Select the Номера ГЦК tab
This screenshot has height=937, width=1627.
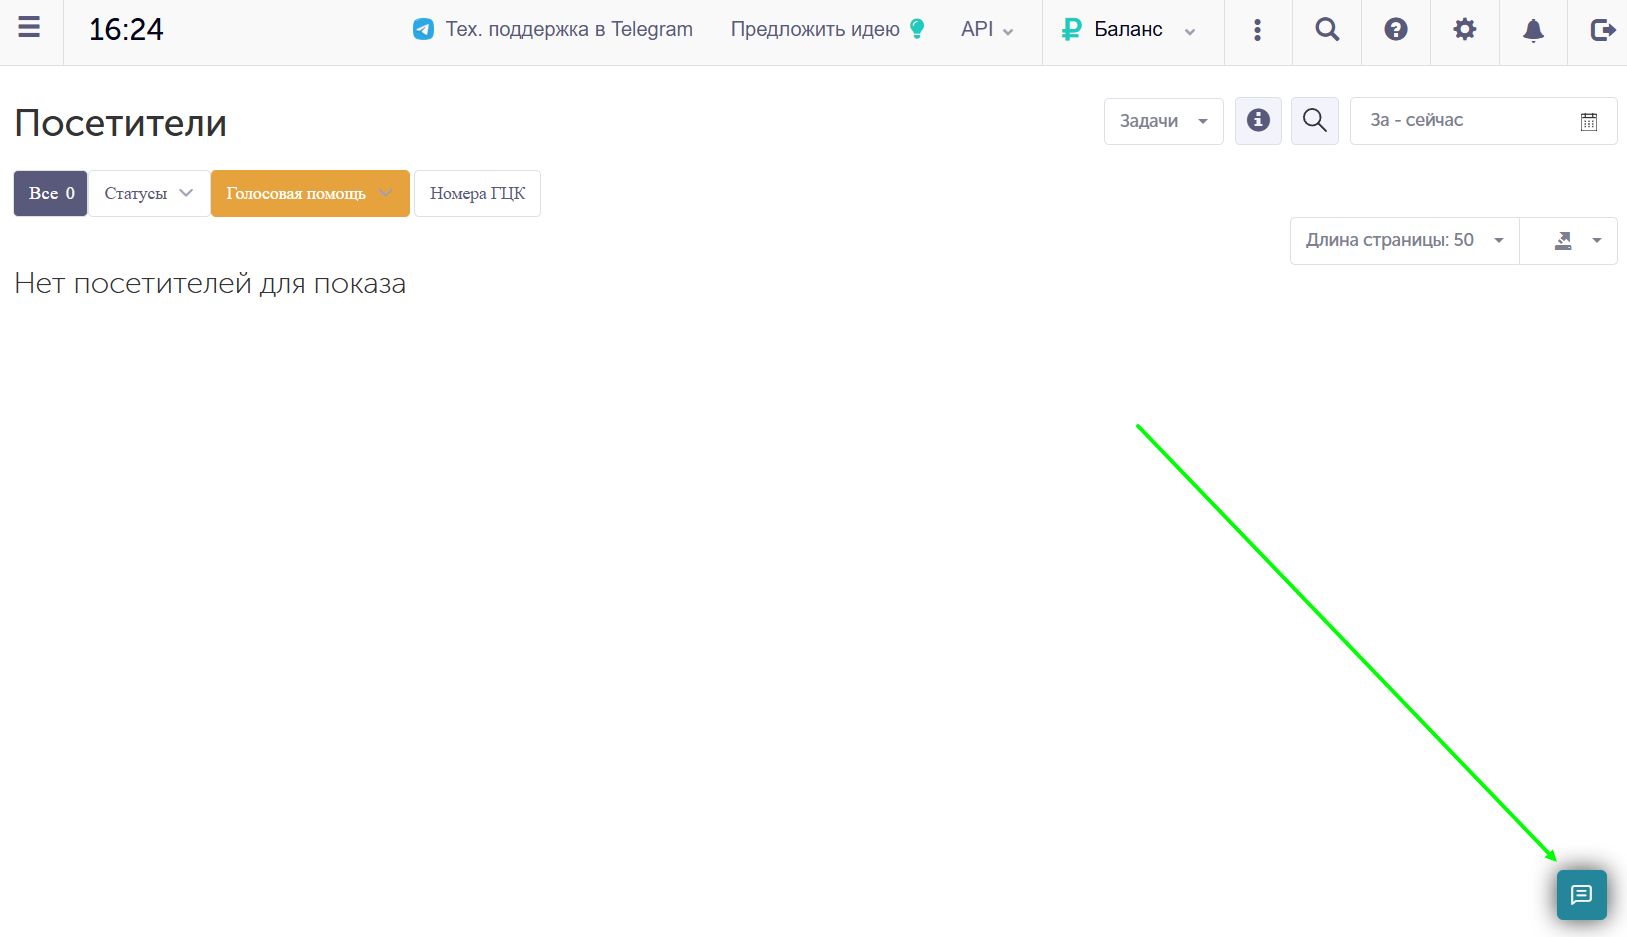[x=477, y=194]
